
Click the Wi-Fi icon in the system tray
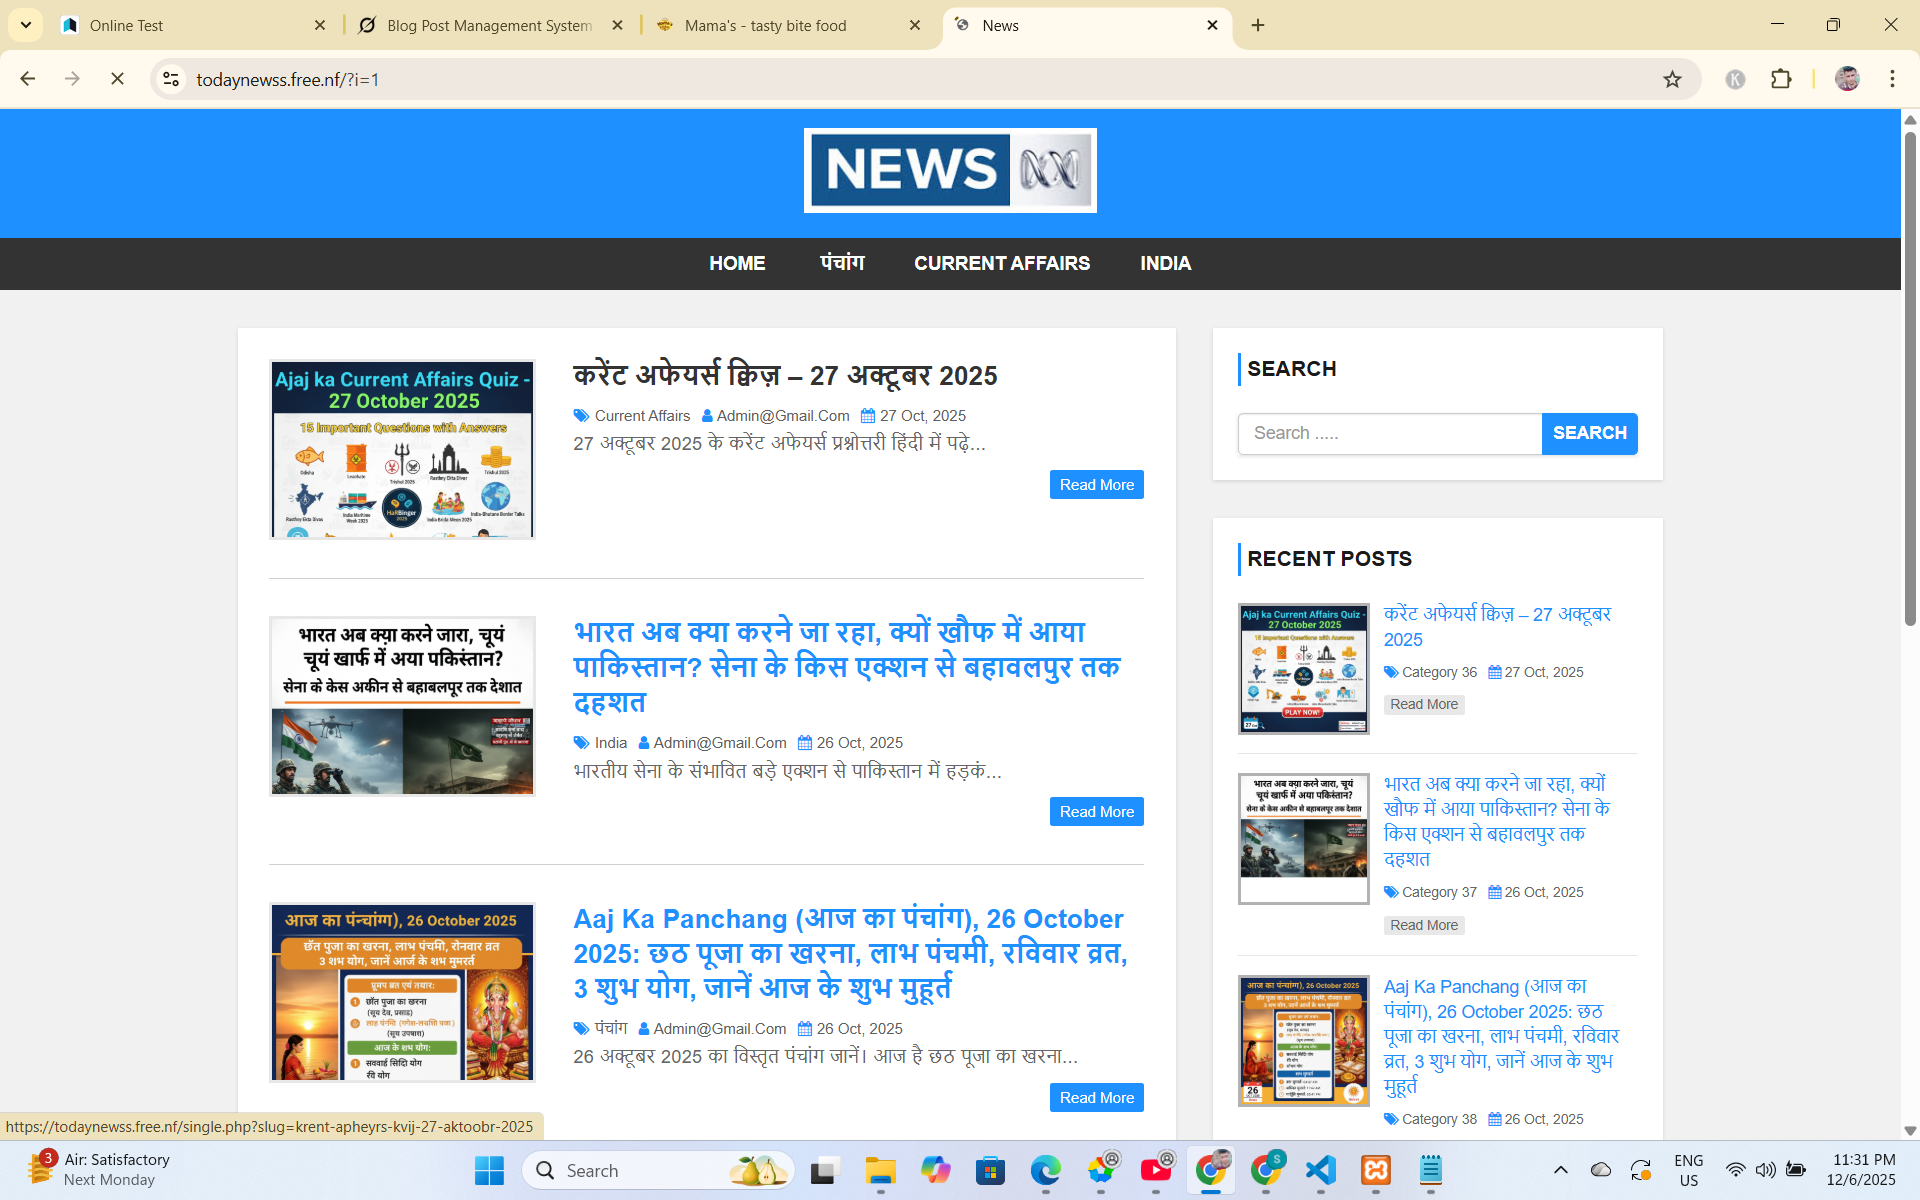[1734, 1170]
